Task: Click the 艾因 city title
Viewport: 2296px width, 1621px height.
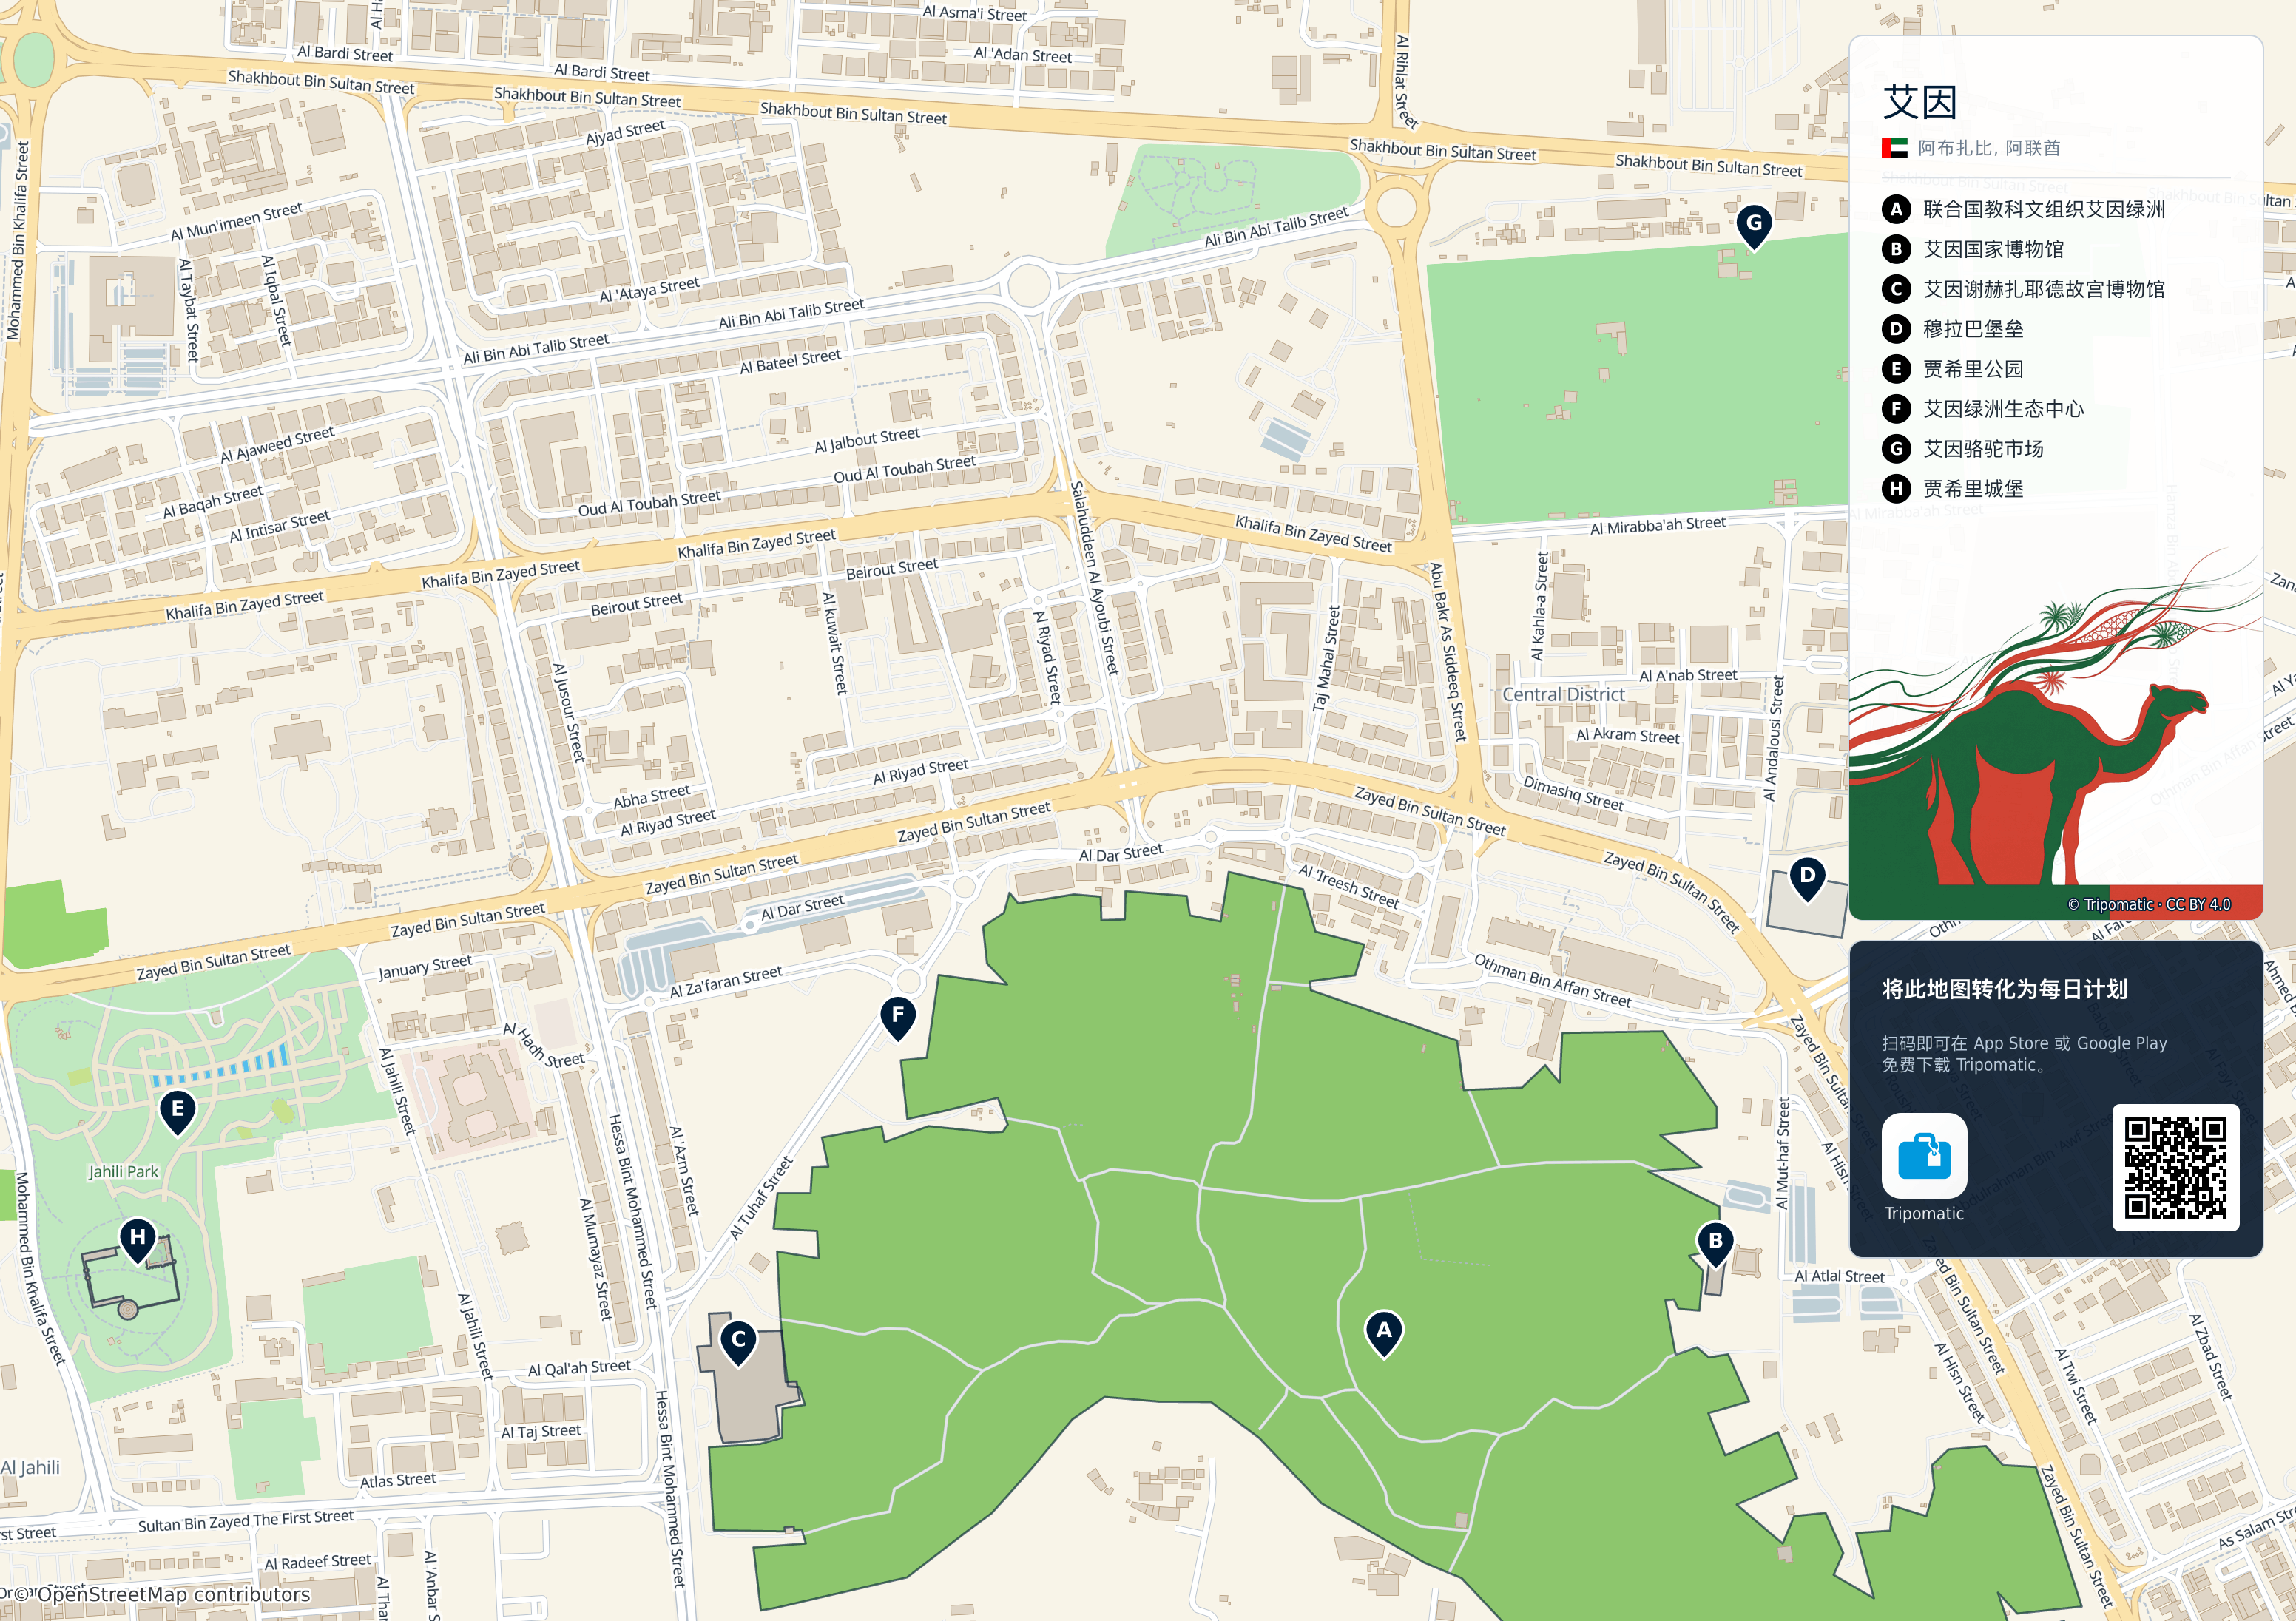Action: [x=1919, y=102]
